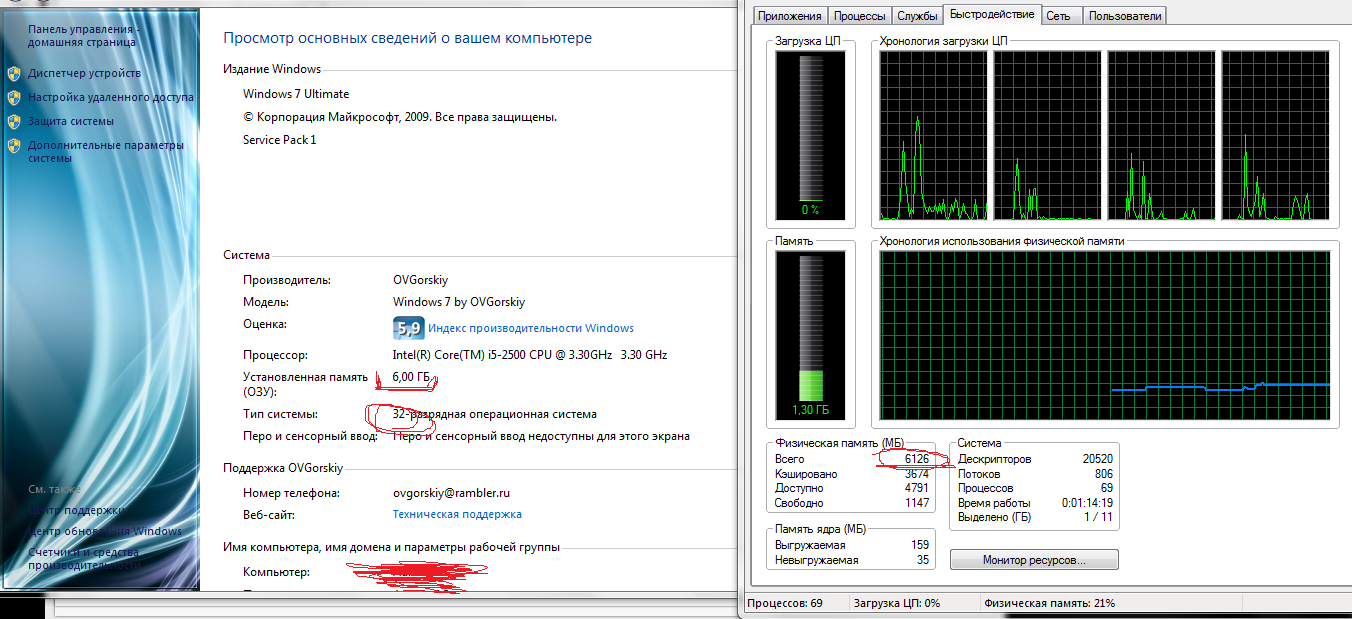Open Индекс производительности Windows link
This screenshot has width=1352, height=619.
[x=531, y=328]
